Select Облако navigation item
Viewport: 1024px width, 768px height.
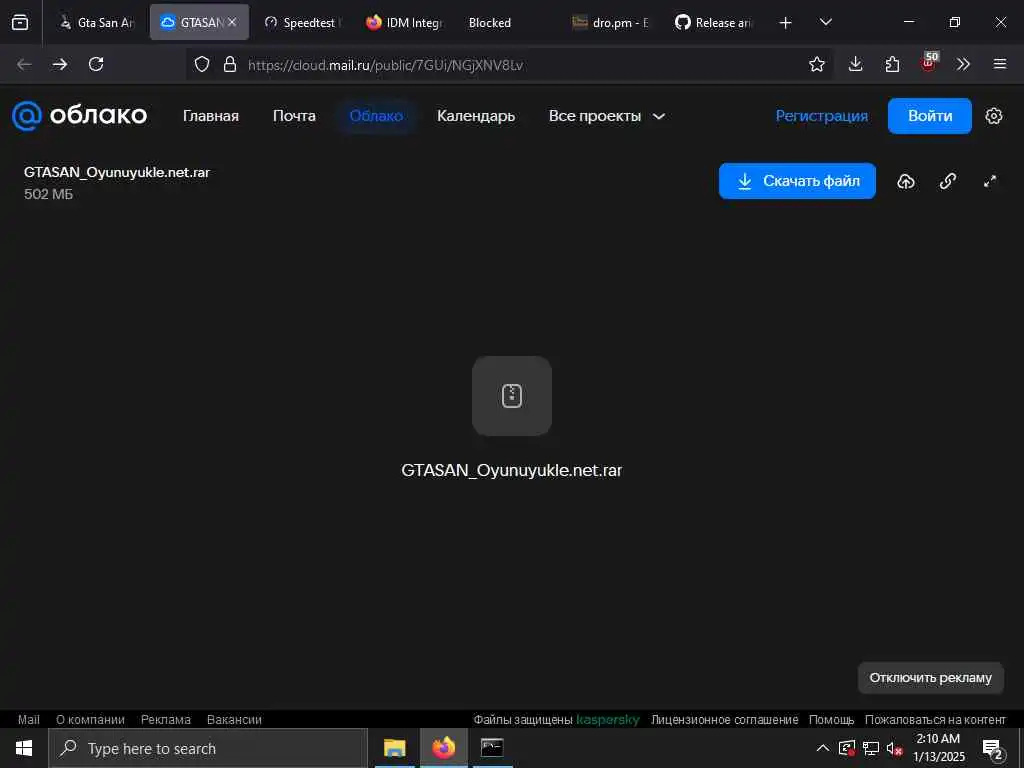[376, 116]
